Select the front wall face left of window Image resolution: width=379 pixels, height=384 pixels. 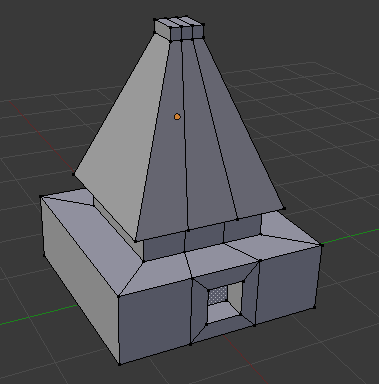point(154,317)
